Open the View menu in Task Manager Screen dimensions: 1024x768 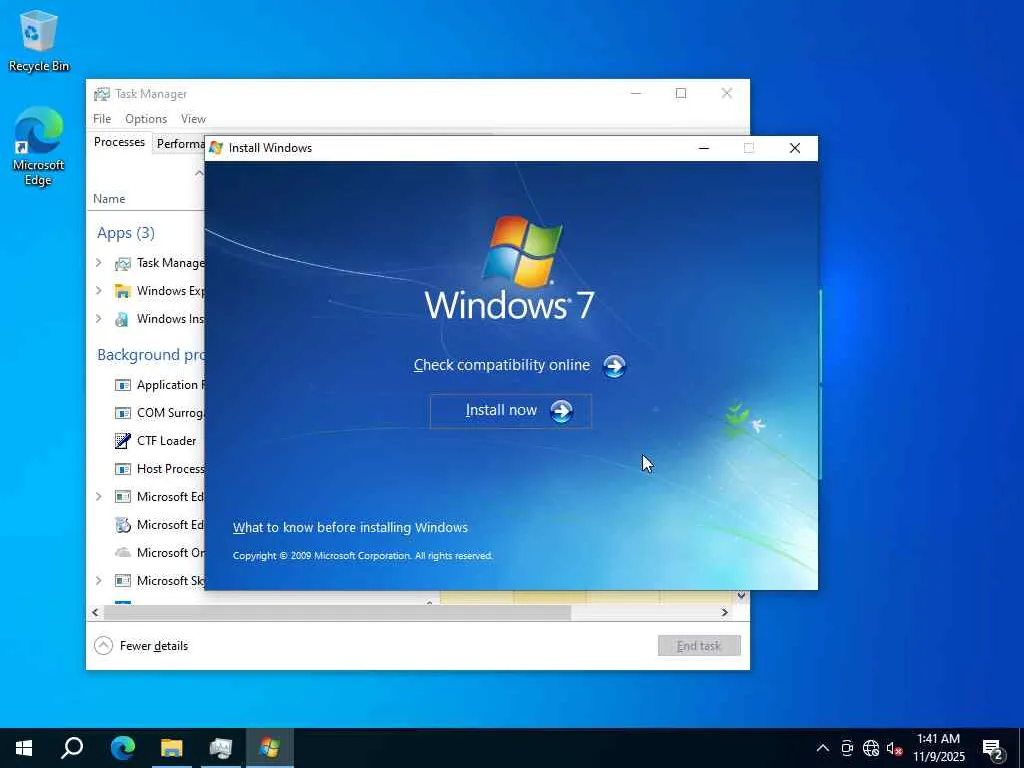point(193,119)
